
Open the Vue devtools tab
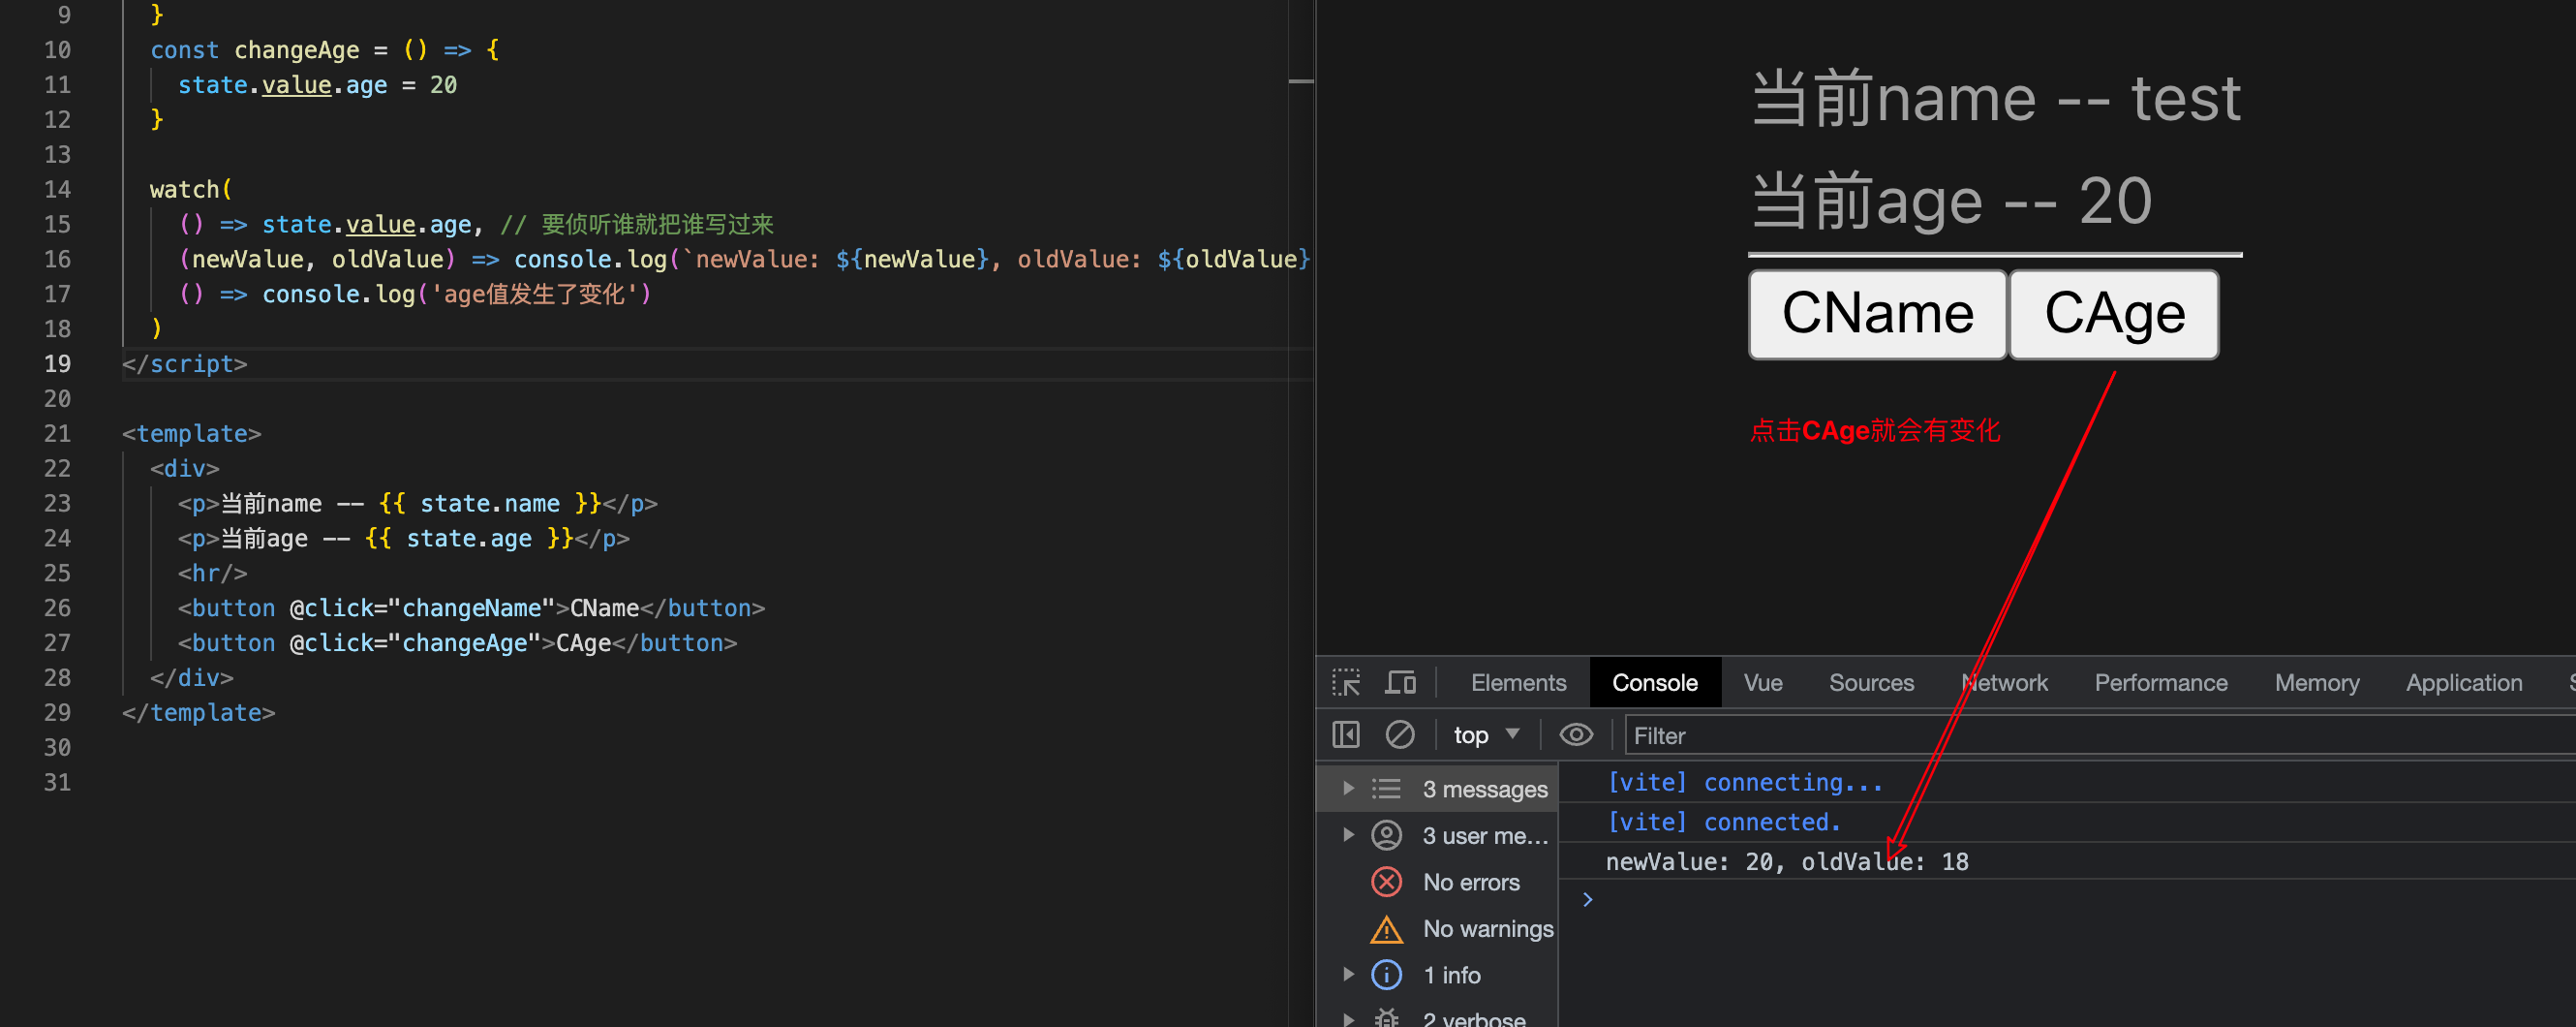(1763, 683)
